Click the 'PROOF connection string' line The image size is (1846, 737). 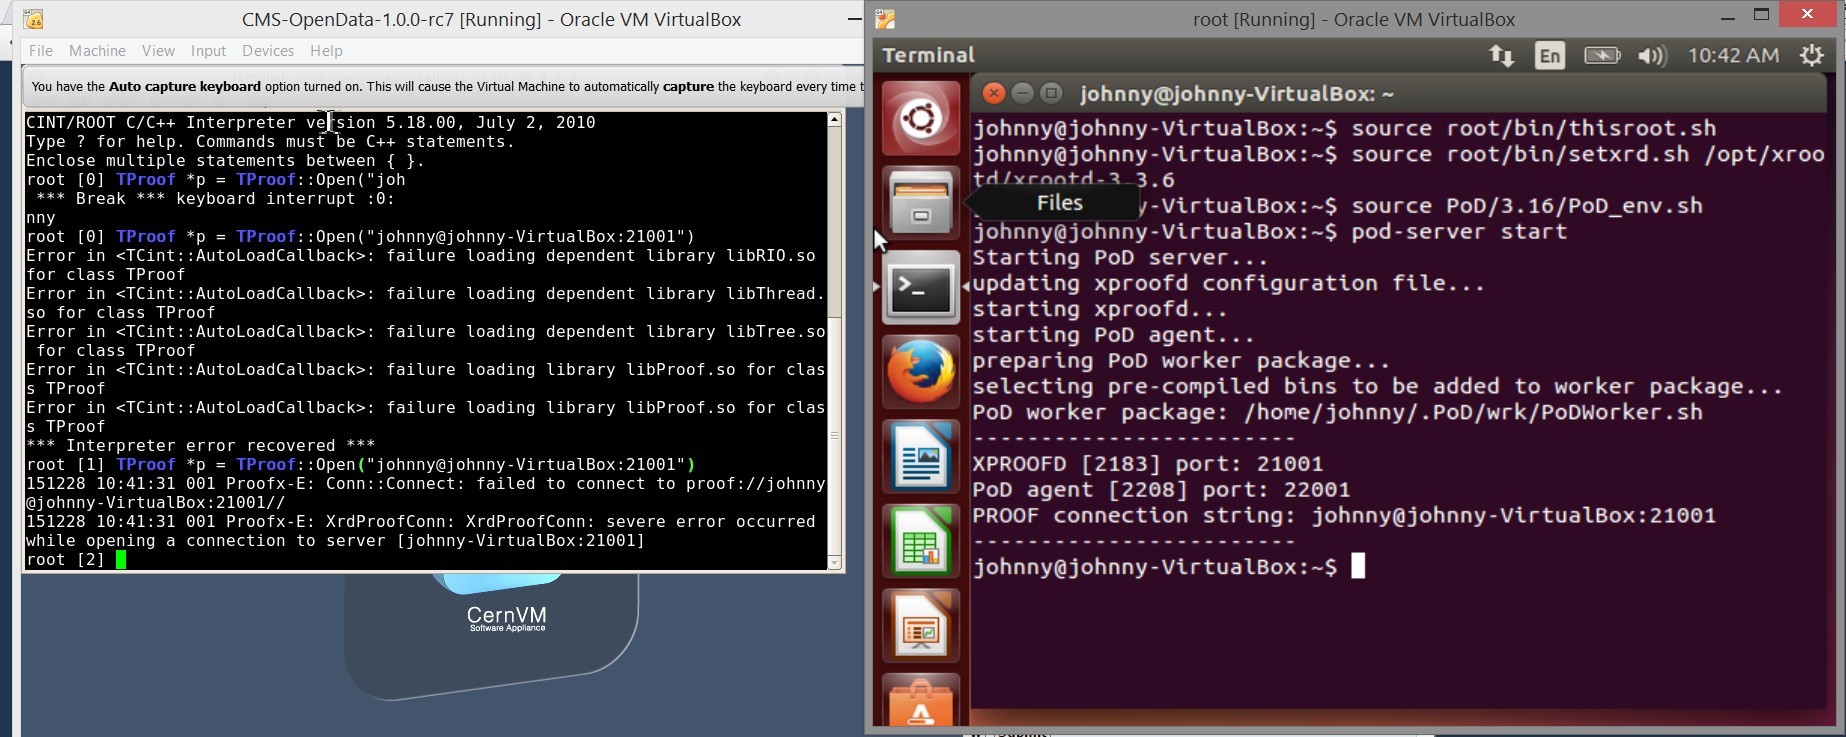point(1344,516)
